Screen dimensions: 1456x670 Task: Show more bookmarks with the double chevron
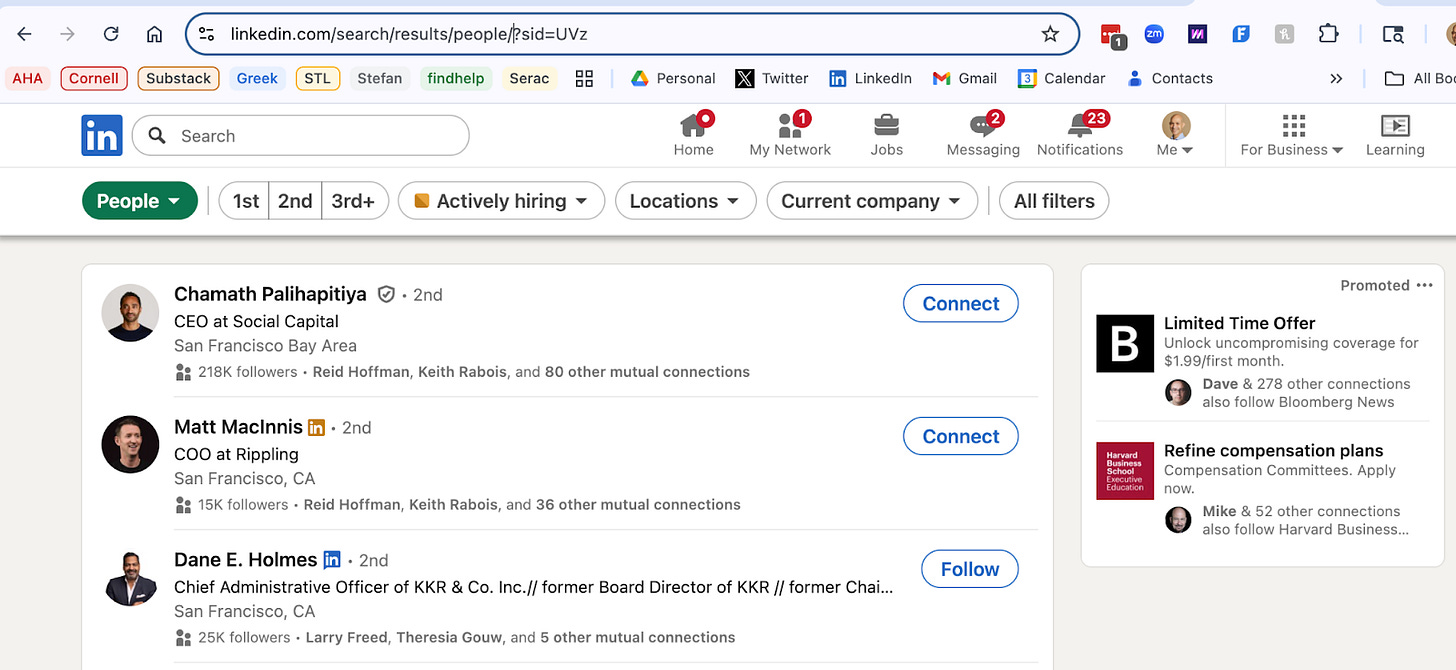(1336, 78)
